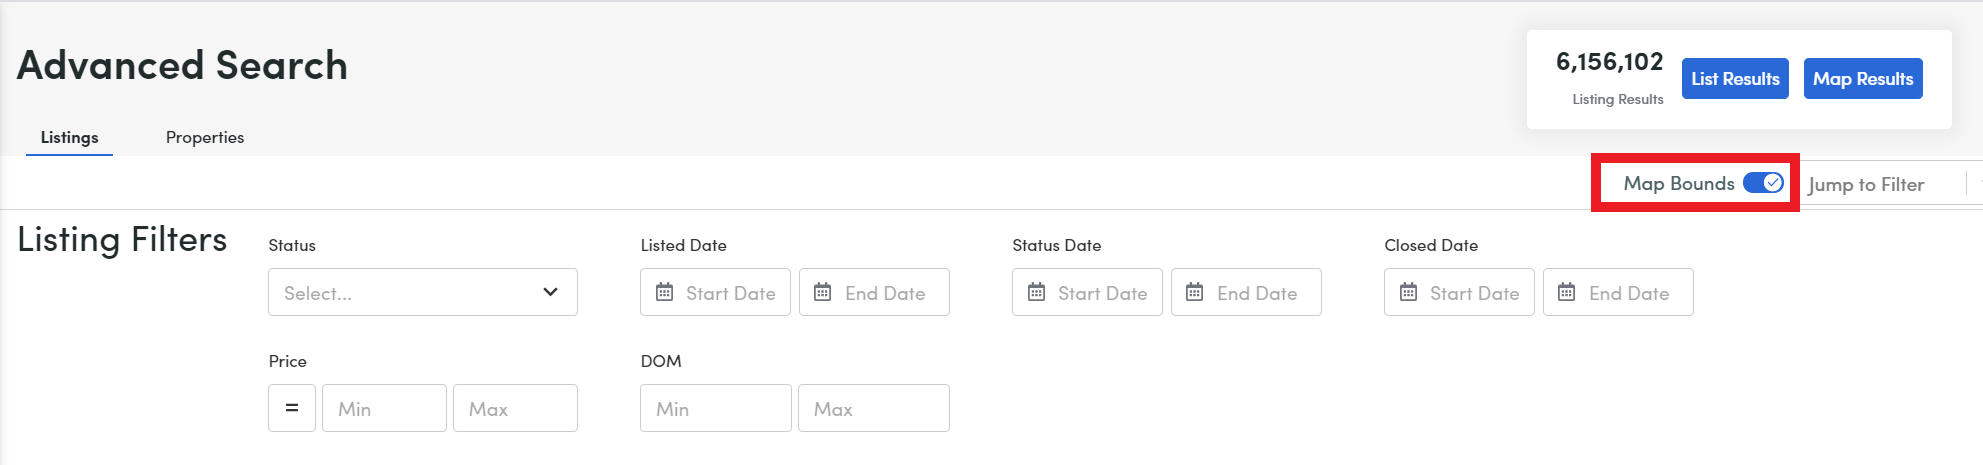Click calendar icon in Listed Date end field

(822, 292)
